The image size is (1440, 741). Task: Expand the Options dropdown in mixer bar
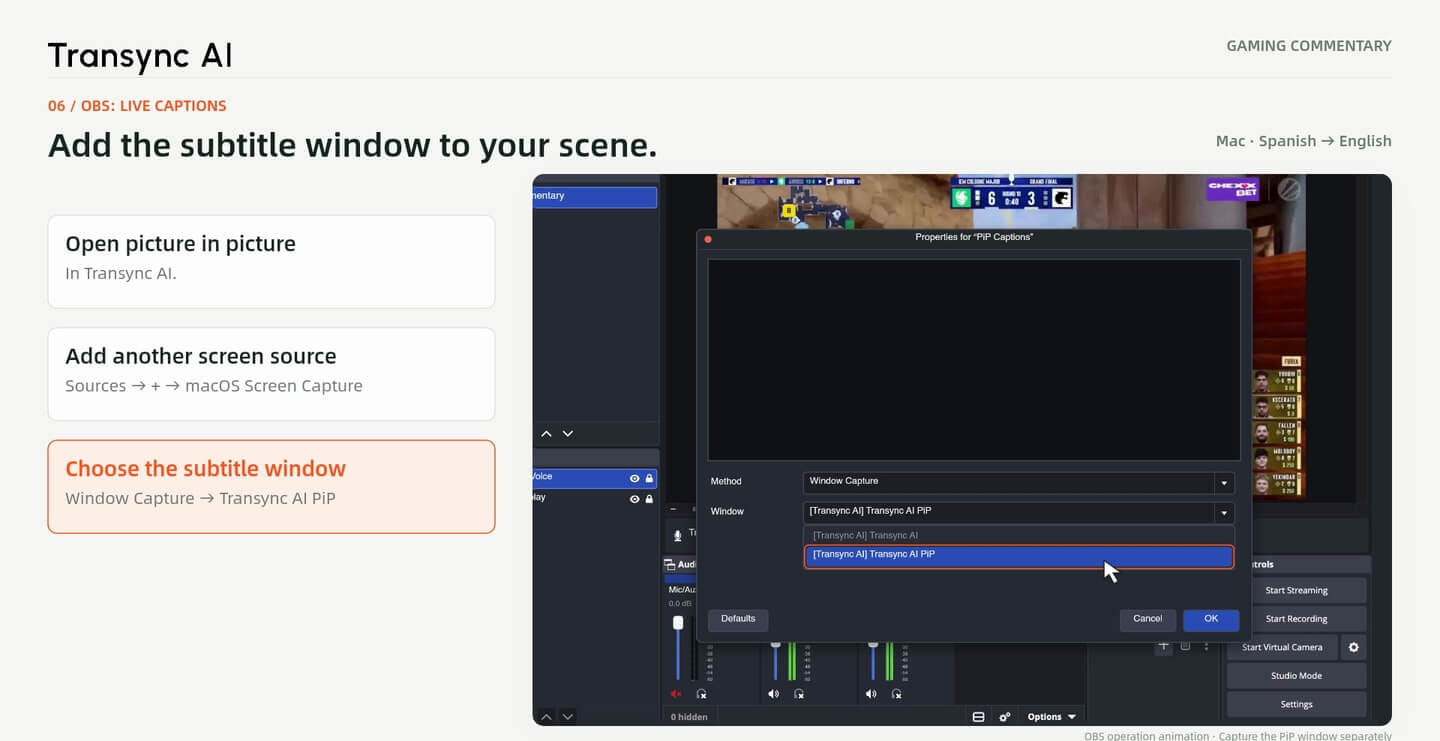point(1052,717)
